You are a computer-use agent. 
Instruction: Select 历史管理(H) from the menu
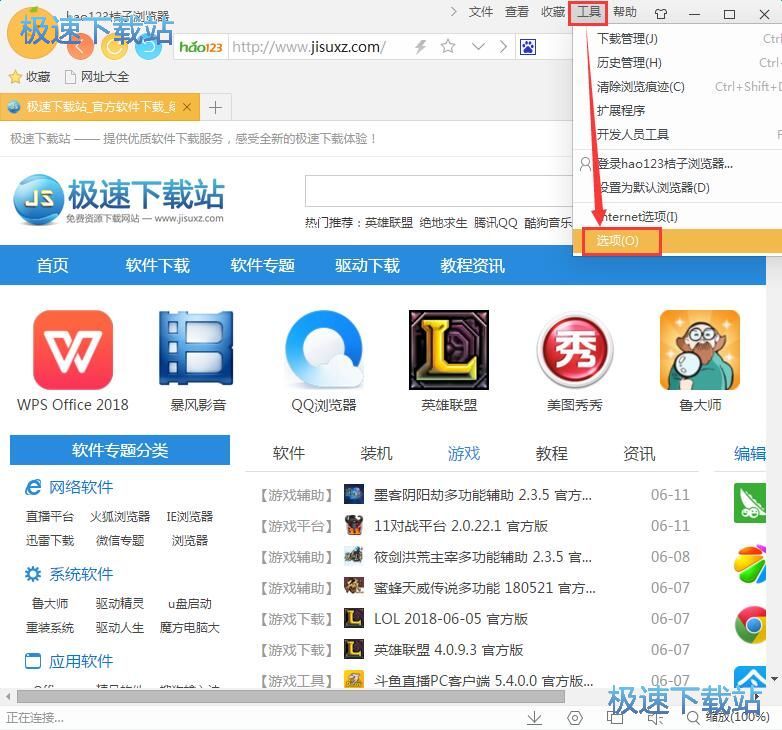coord(677,62)
